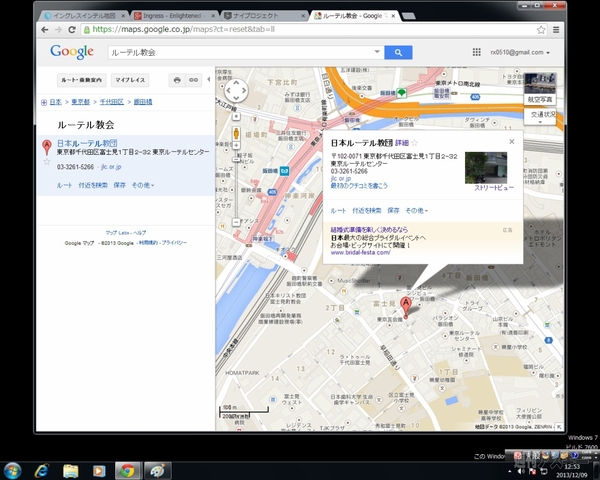This screenshot has height=480, width=600.
Task: Click Chrome icon on taskbar
Action: click(128, 471)
